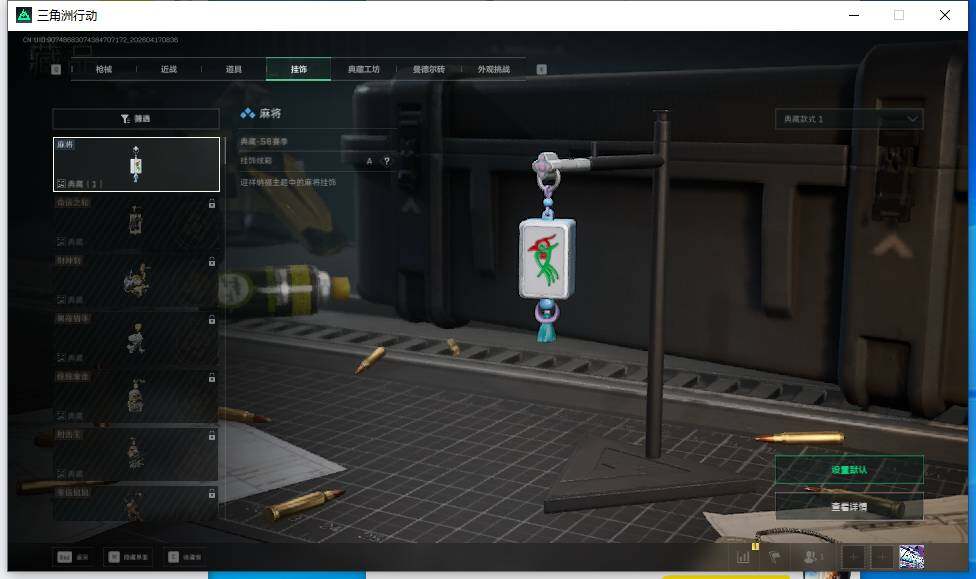Click the blue diamond rarity icon beside 麻将
Viewport: 976px width, 579px height.
pyautogui.click(x=247, y=113)
